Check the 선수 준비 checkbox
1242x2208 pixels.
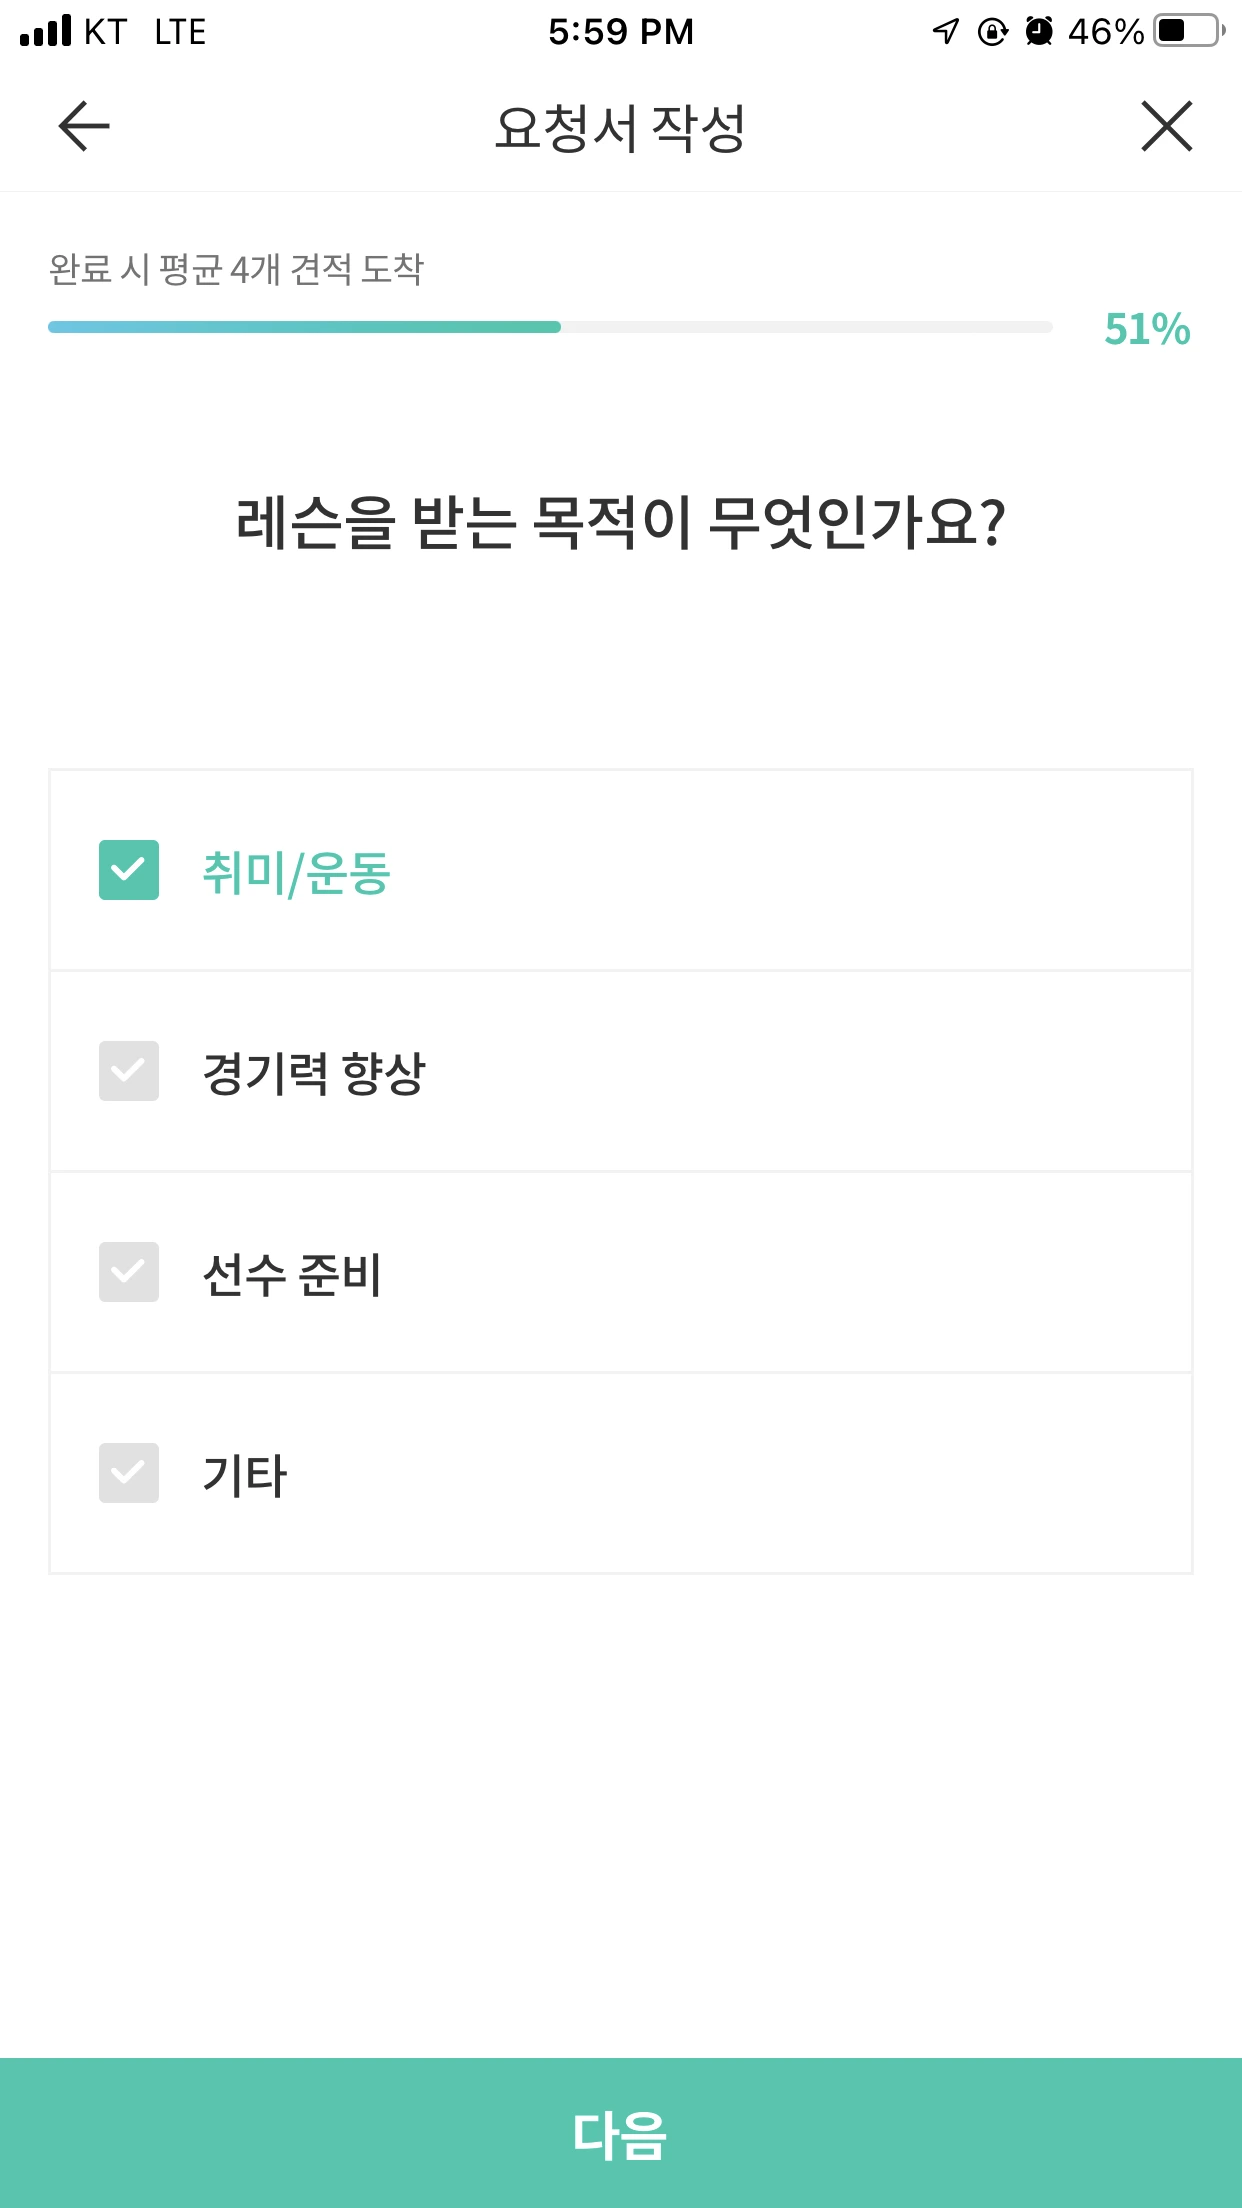click(x=129, y=1272)
